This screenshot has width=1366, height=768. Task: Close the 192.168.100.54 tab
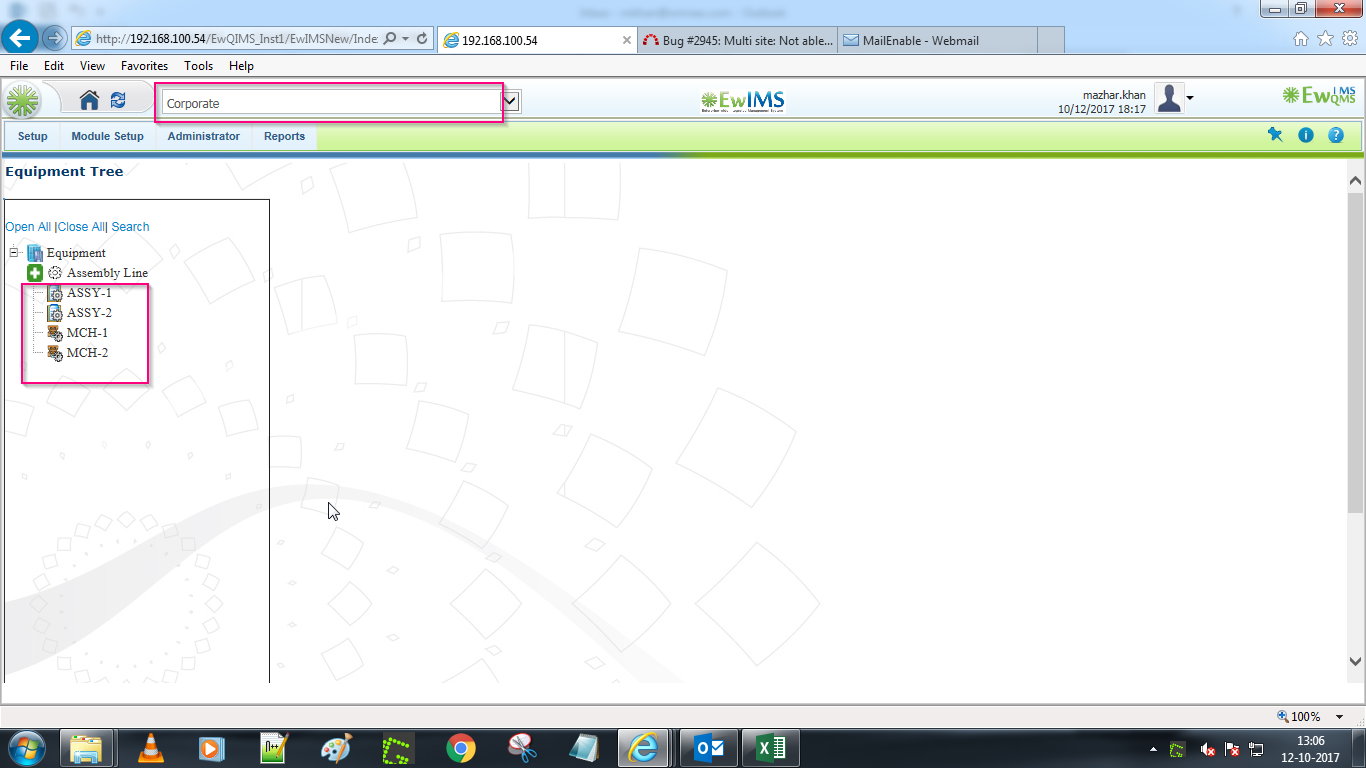coord(627,40)
